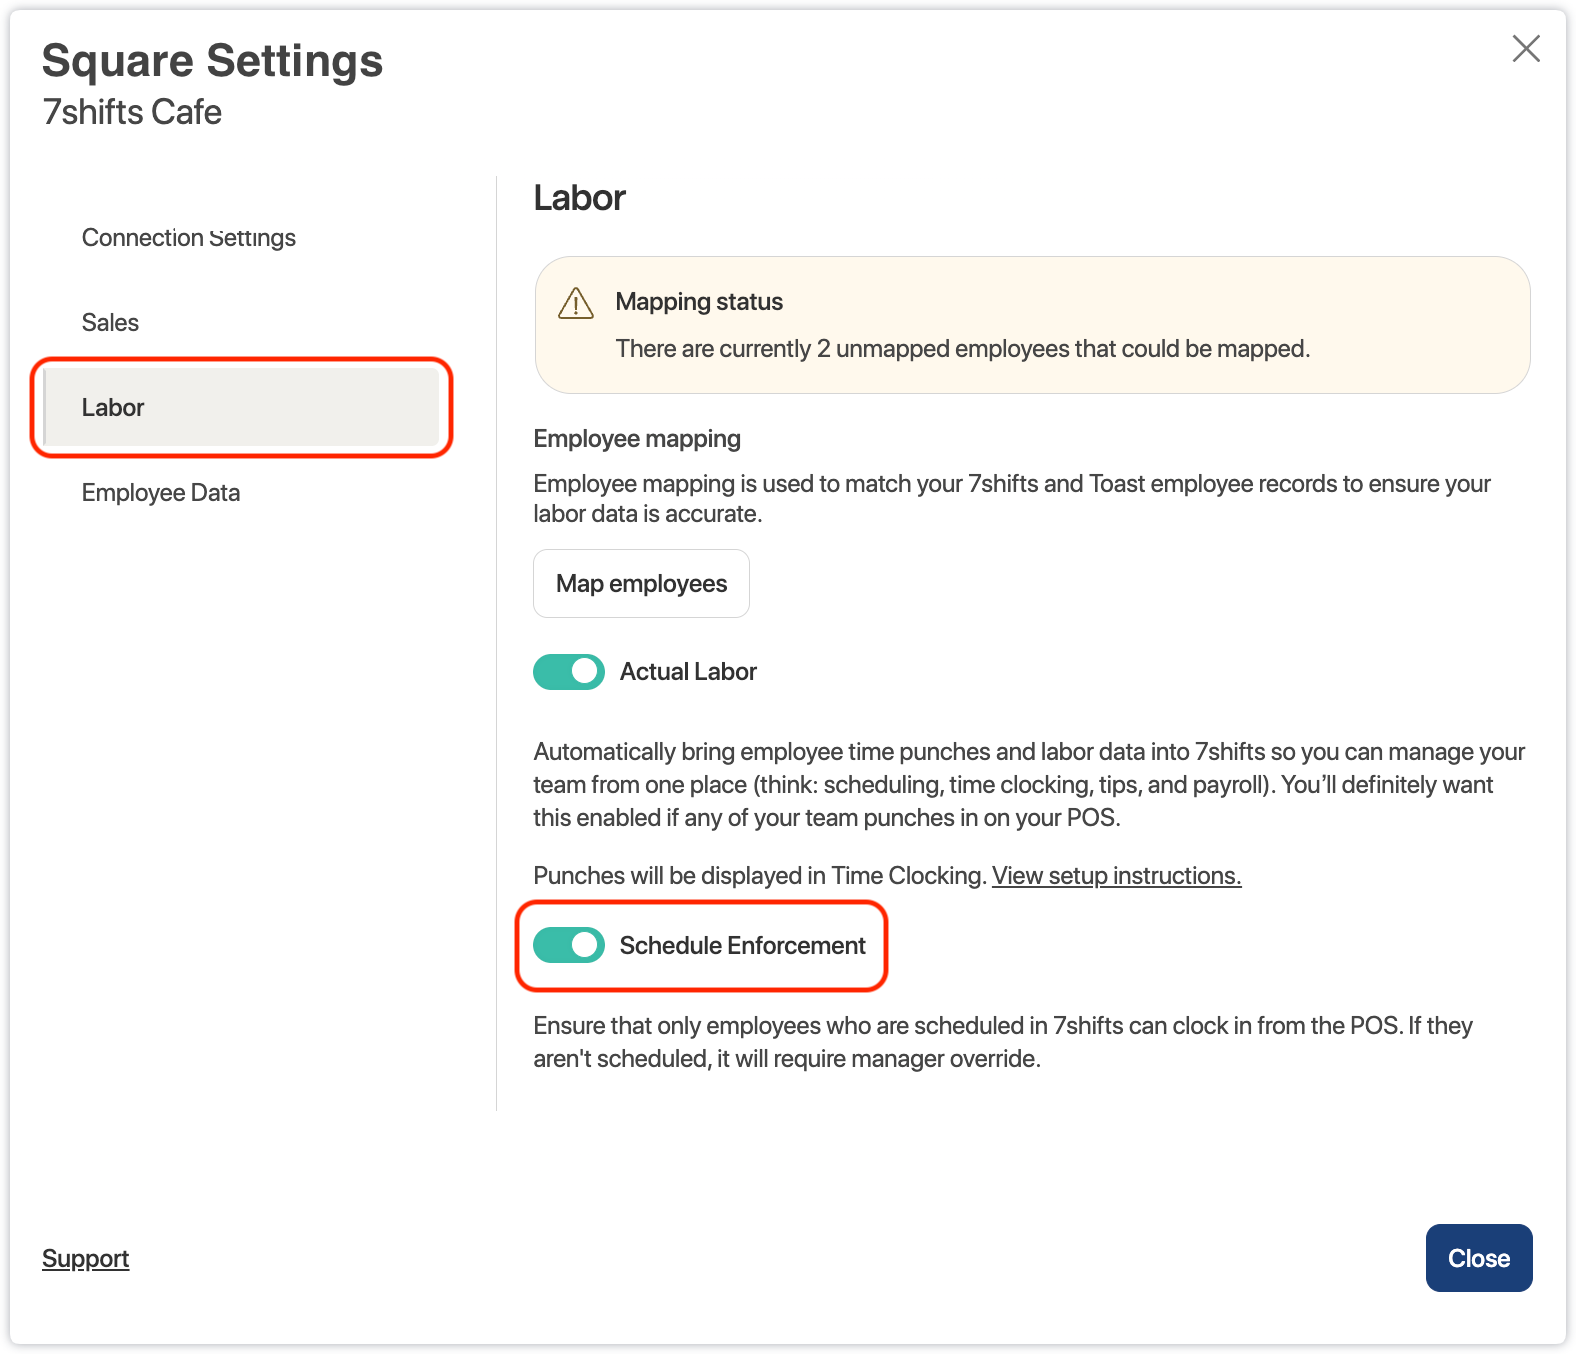Click the Support link at bottom left
The height and width of the screenshot is (1354, 1576).
[86, 1259]
